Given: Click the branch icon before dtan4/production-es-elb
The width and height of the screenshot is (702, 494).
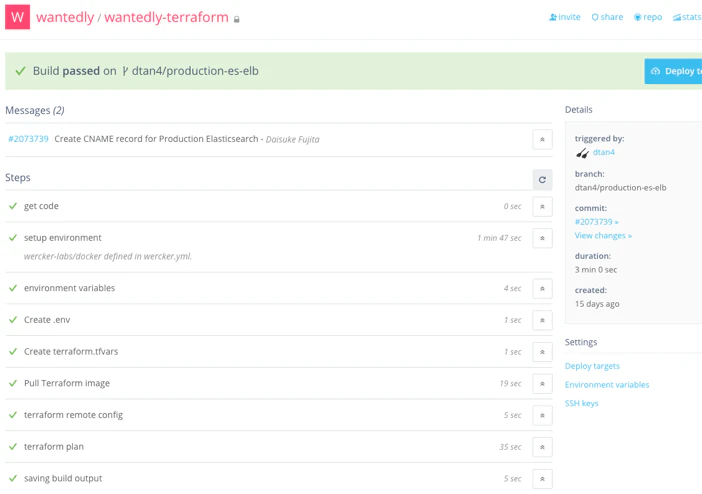Looking at the screenshot, I should pos(125,71).
